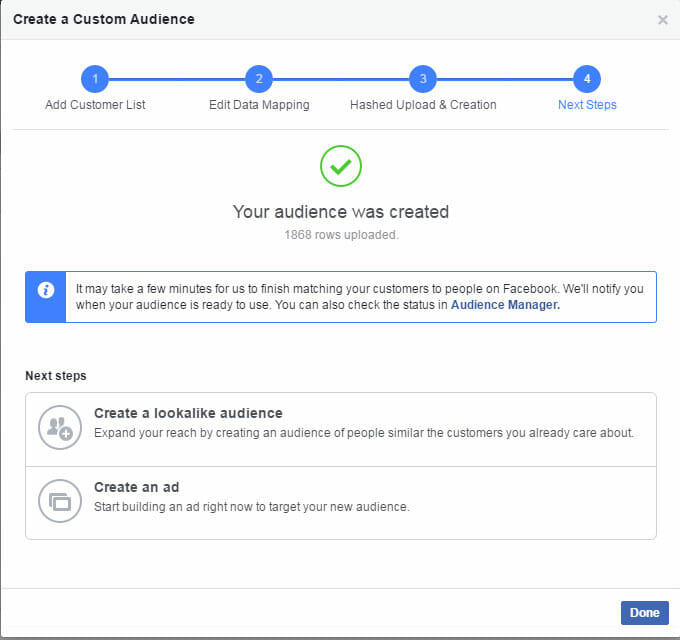The image size is (680, 640).
Task: Select the Hashed Upload & Creation step
Action: point(423,105)
